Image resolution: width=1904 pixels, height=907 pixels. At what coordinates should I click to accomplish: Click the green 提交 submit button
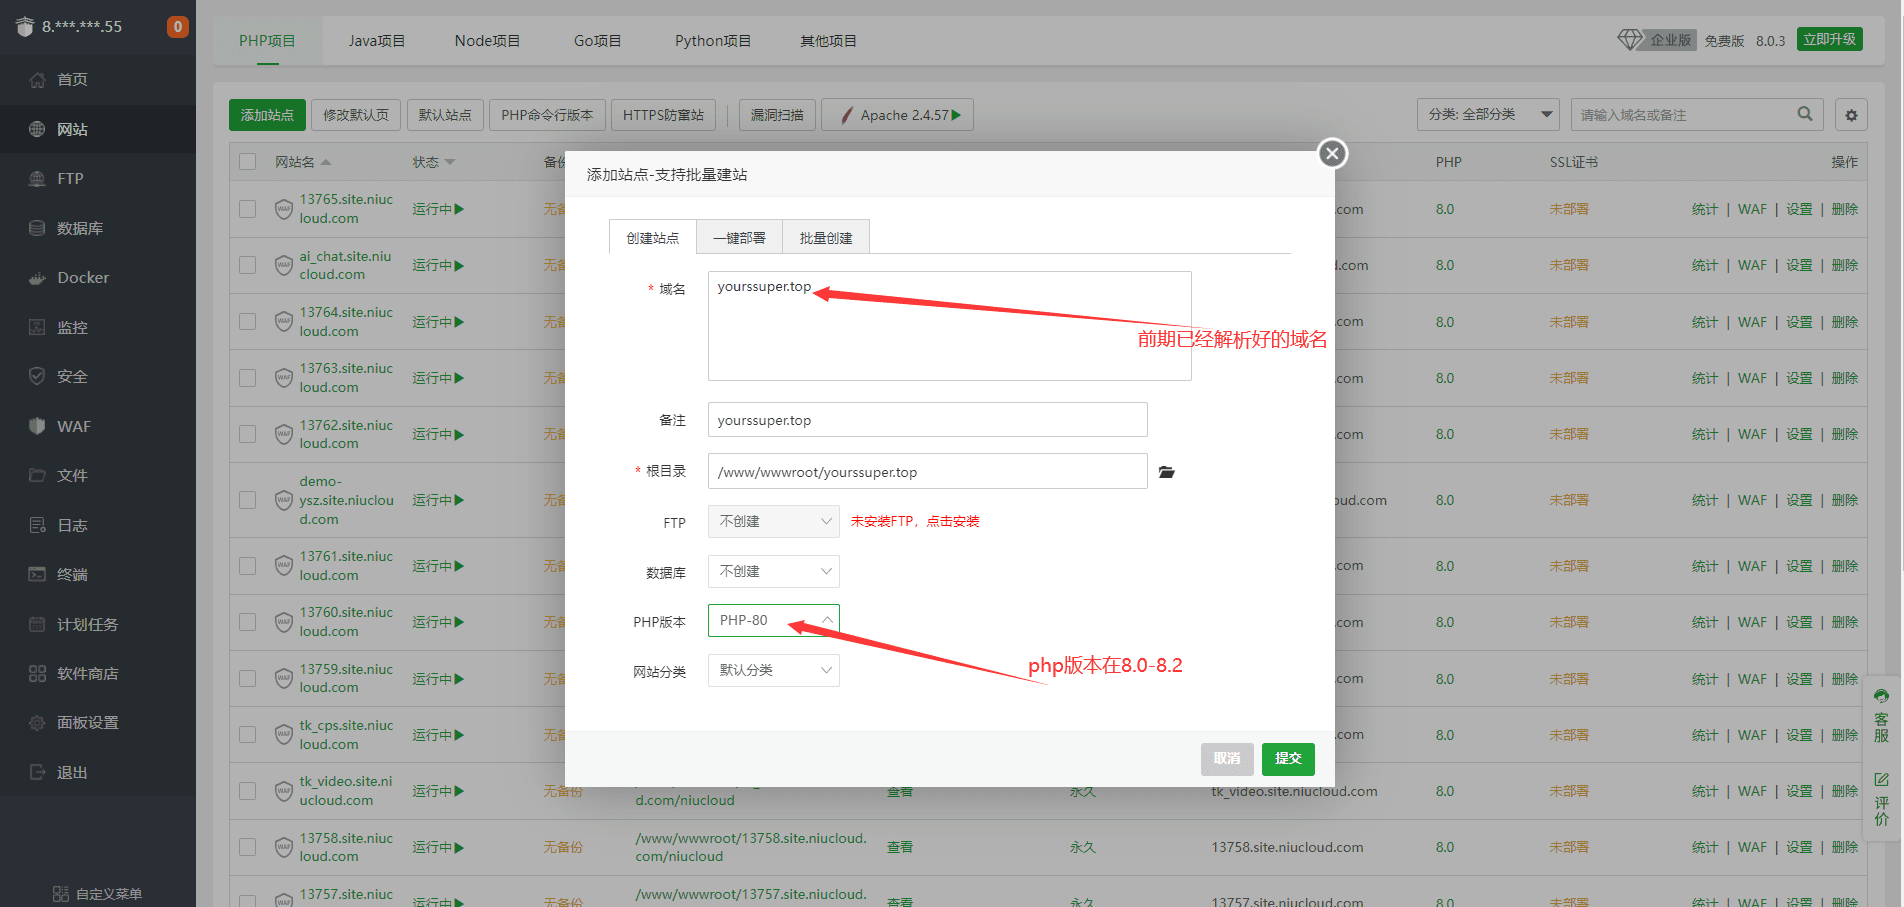pos(1288,759)
